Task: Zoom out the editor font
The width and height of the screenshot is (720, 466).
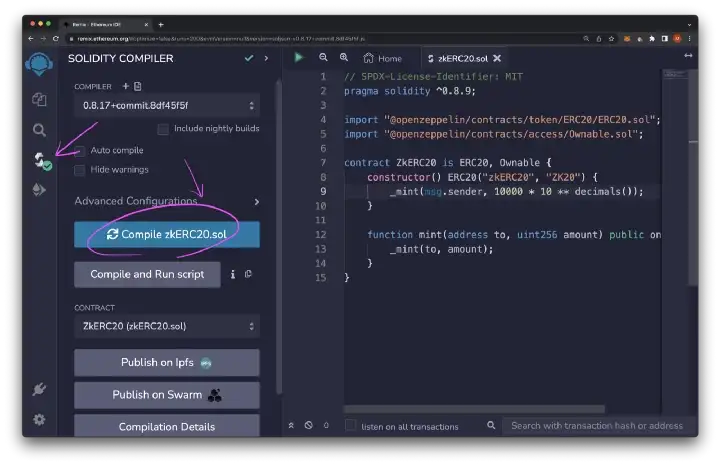Action: pos(323,58)
